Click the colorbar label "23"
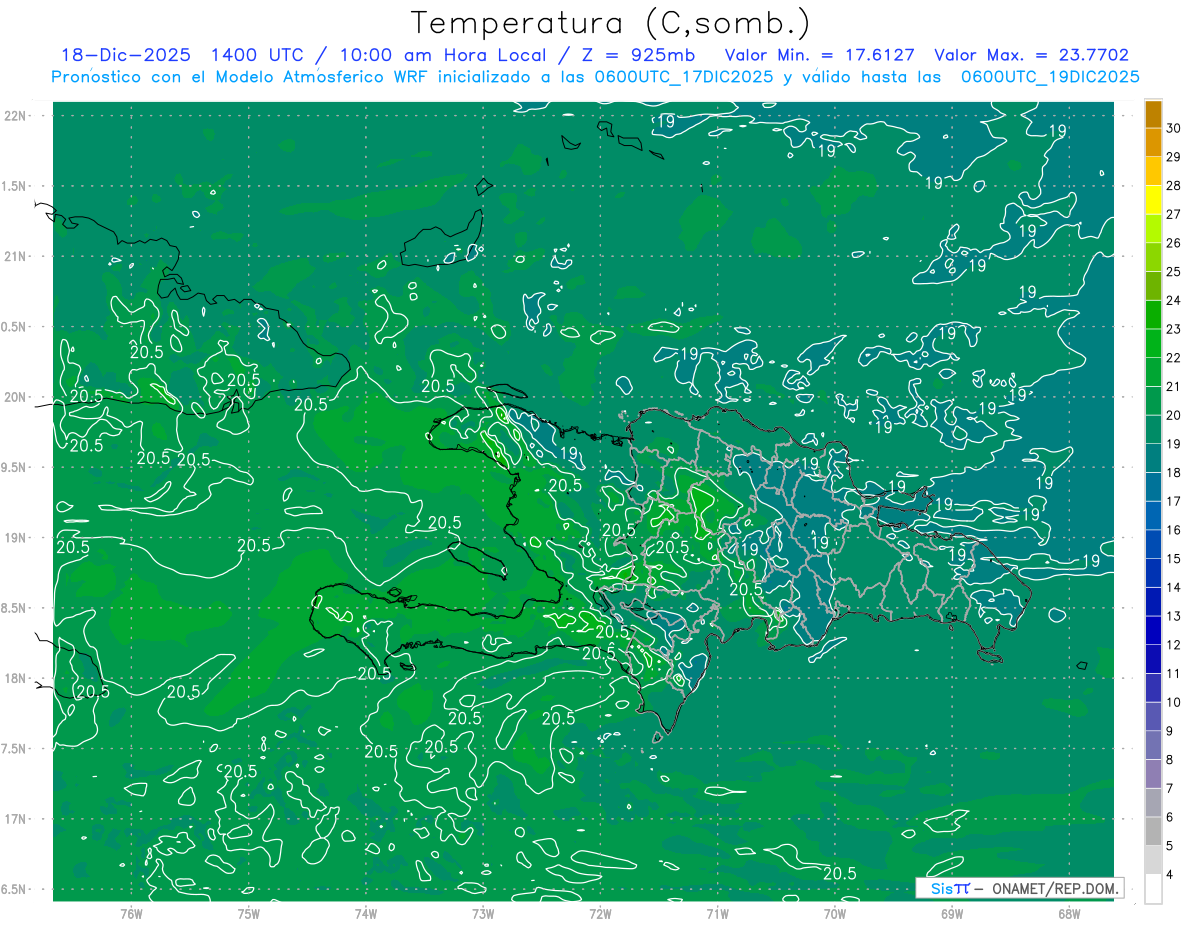 click(1175, 330)
